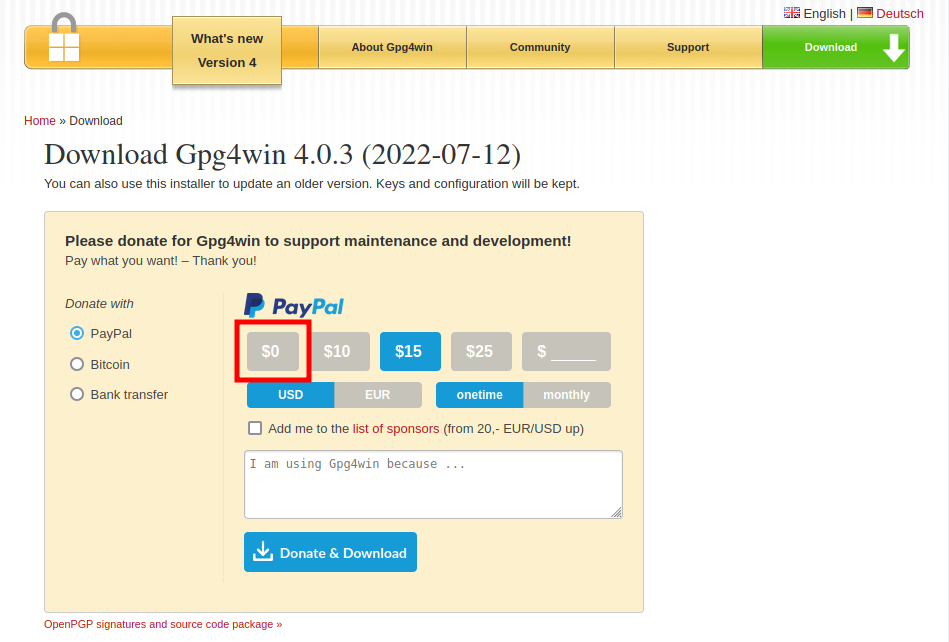Click the 'I am using Gpg4win because' textbox
949x642 pixels.
[x=432, y=484]
